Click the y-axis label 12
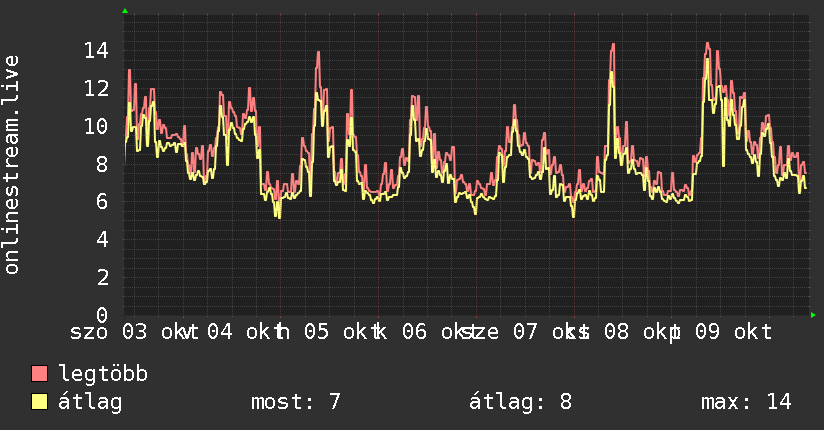824x430 pixels. pyautogui.click(x=96, y=88)
